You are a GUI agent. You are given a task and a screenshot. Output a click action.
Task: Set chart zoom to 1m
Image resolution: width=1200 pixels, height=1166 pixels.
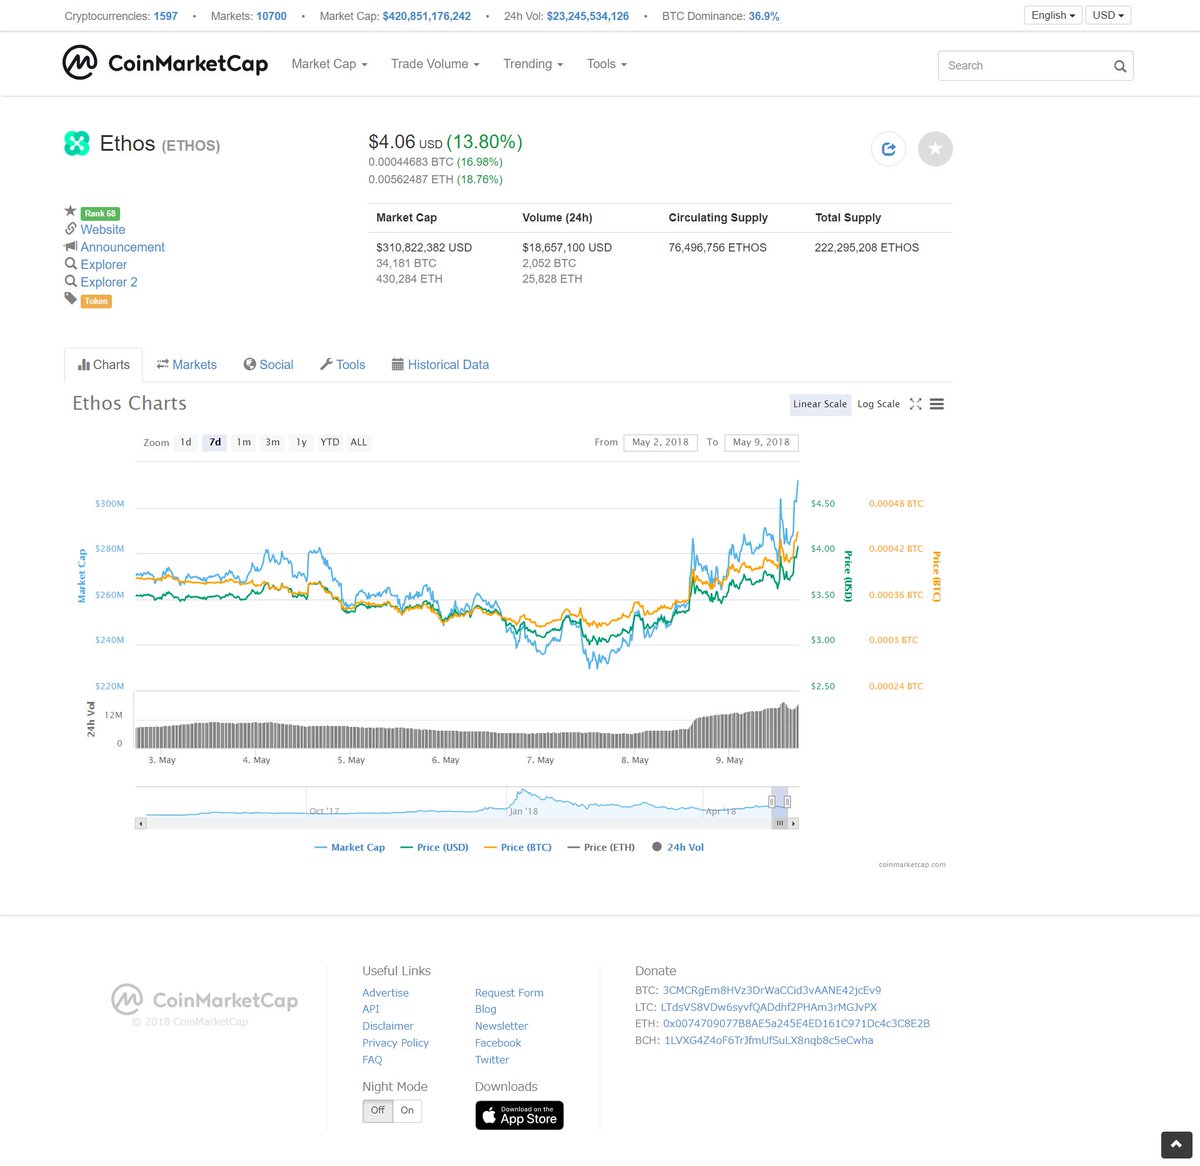pyautogui.click(x=244, y=442)
